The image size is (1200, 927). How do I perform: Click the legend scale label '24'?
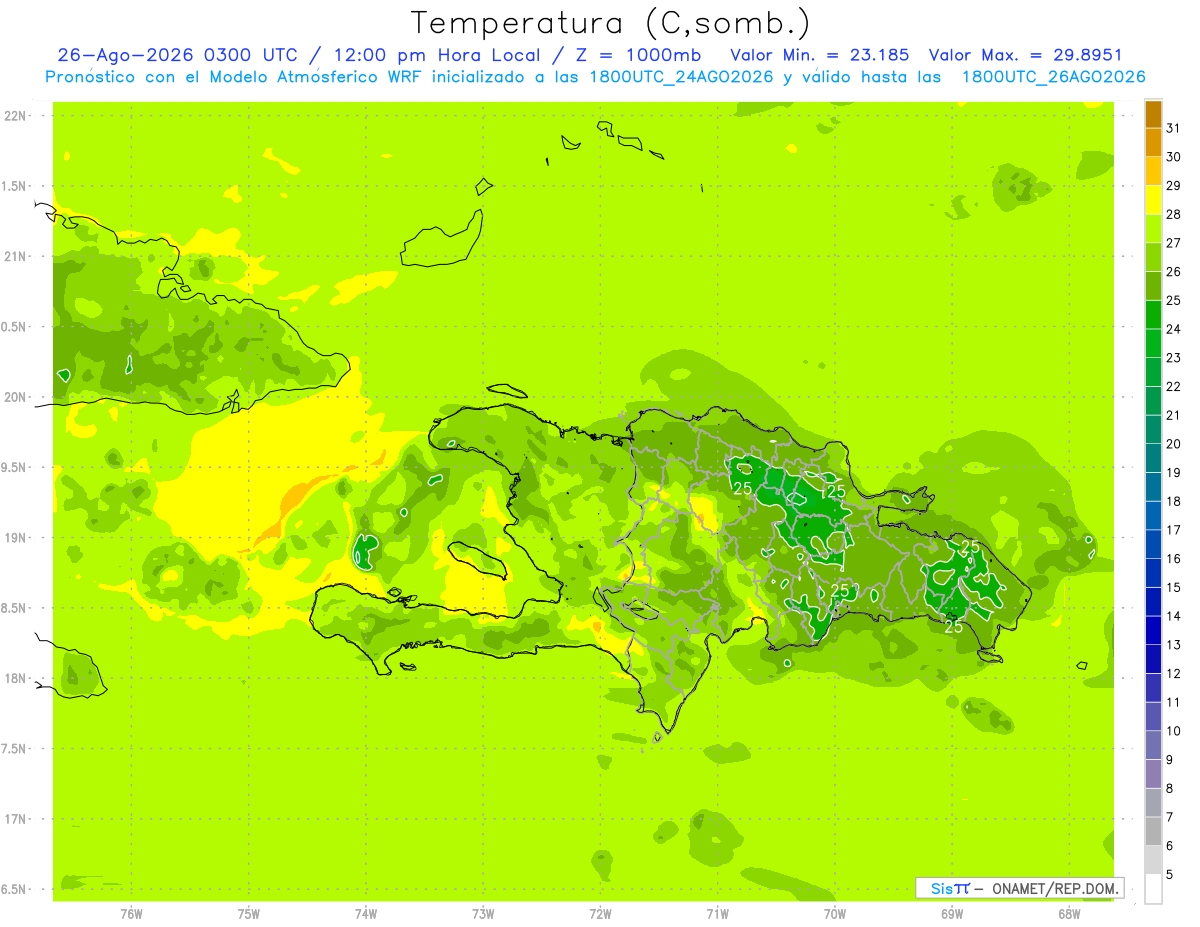1173,329
